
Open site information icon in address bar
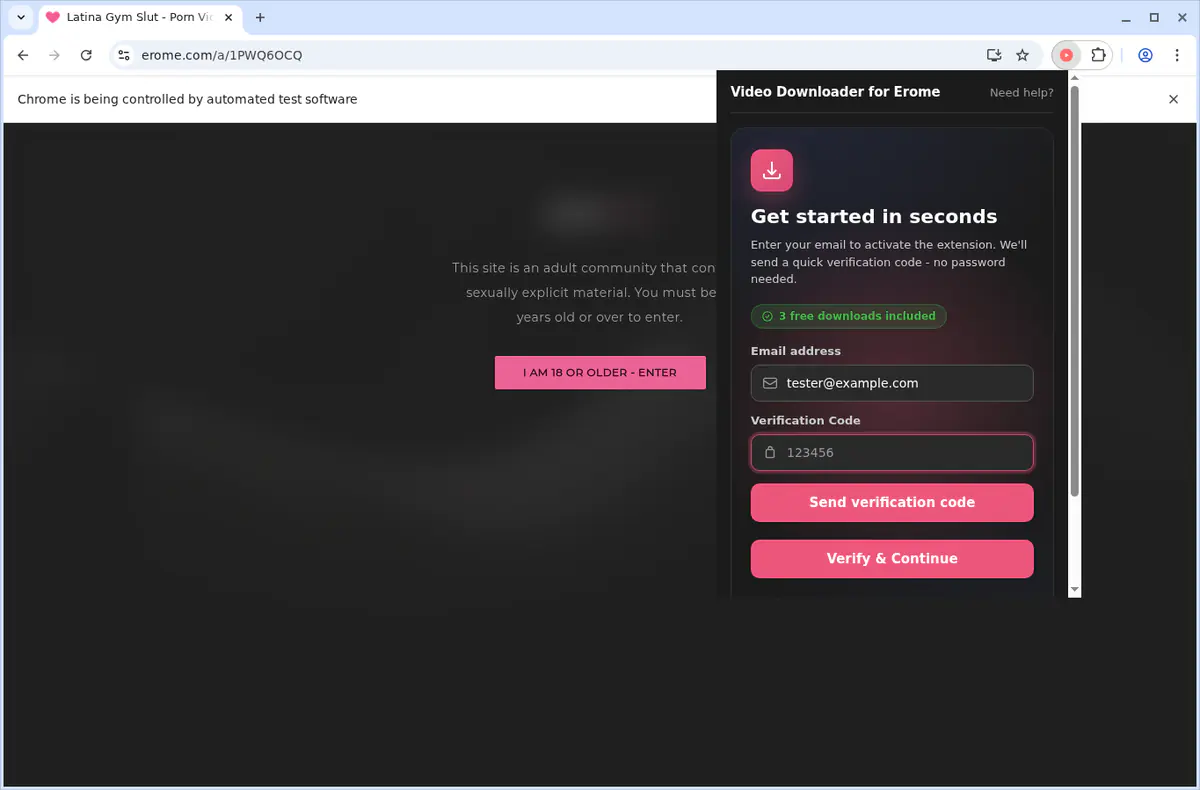123,55
